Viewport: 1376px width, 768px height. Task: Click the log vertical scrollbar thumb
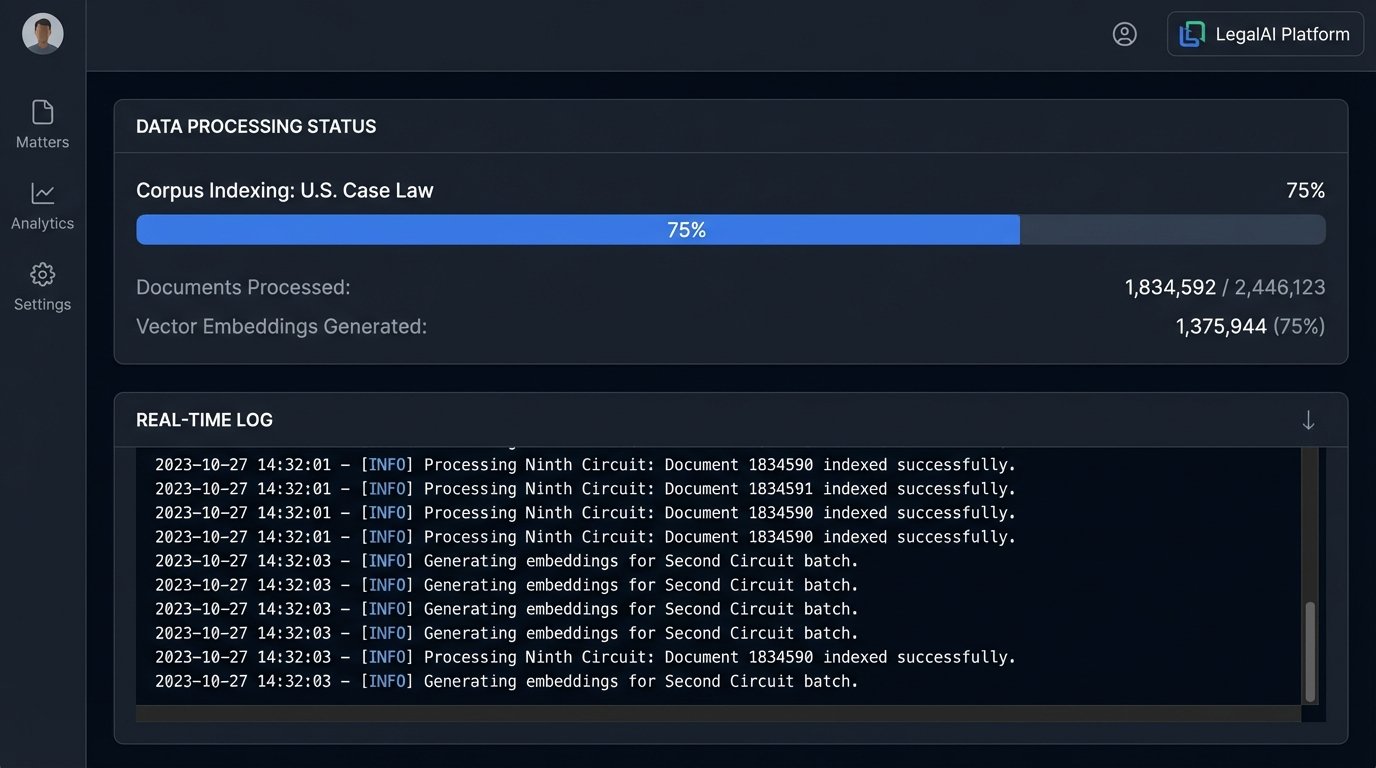(x=1310, y=650)
